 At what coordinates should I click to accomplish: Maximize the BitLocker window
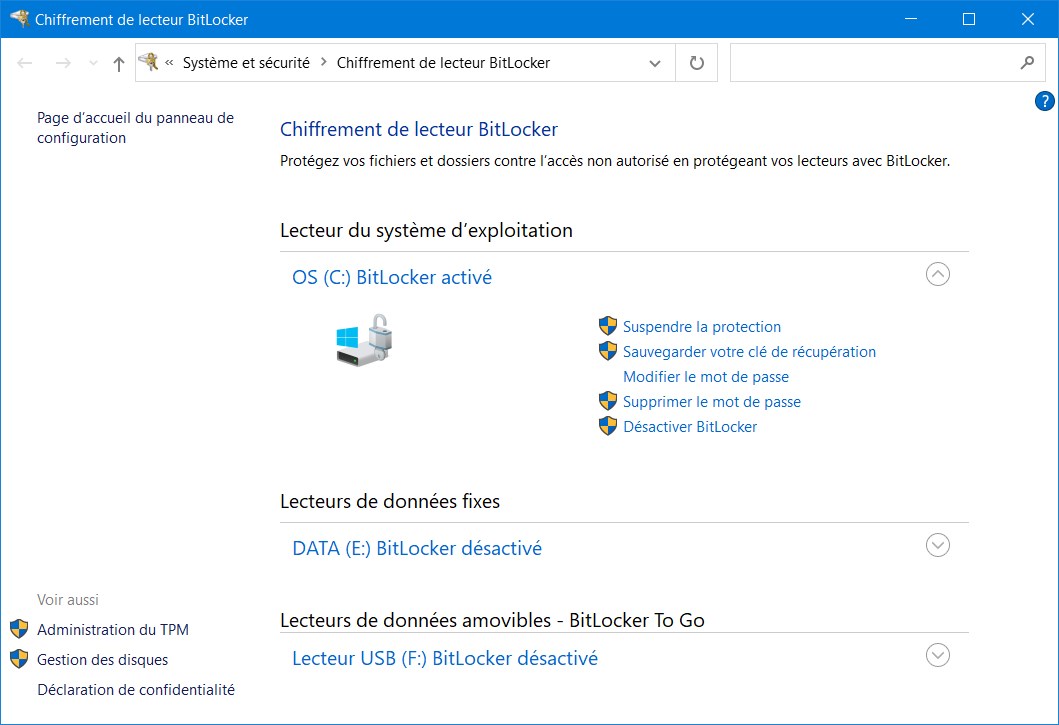[x=968, y=19]
